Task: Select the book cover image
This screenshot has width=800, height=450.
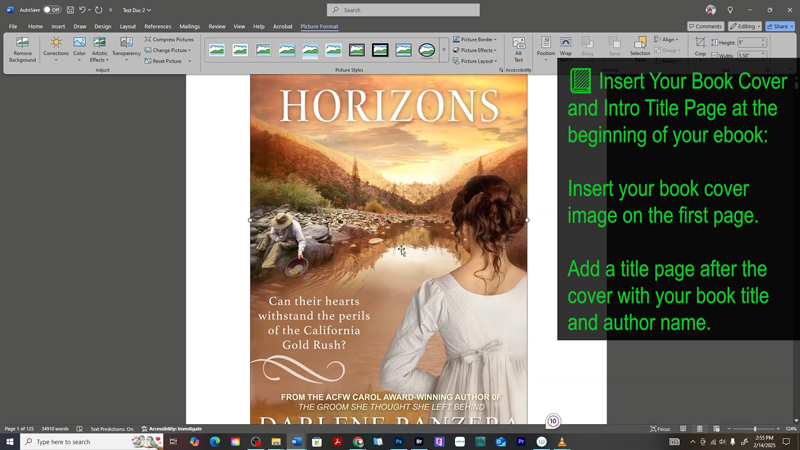Action: click(x=388, y=249)
